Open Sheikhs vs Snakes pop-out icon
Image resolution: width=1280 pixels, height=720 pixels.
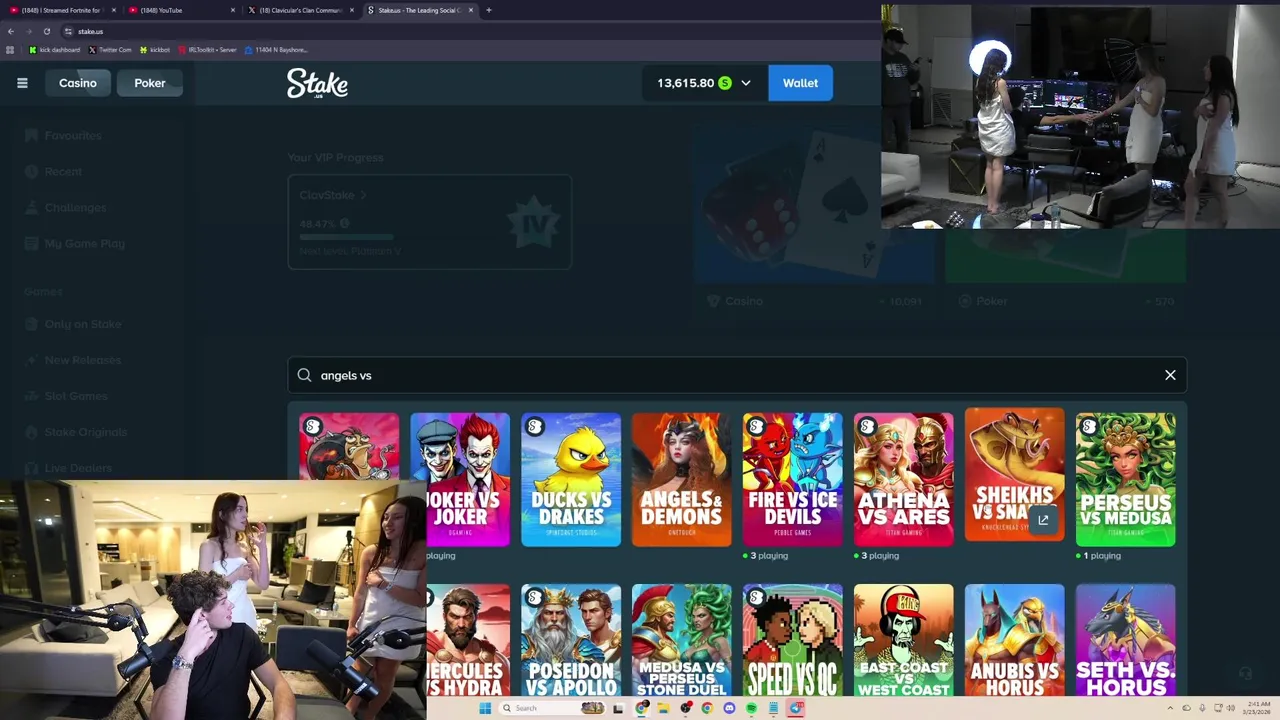(1043, 519)
